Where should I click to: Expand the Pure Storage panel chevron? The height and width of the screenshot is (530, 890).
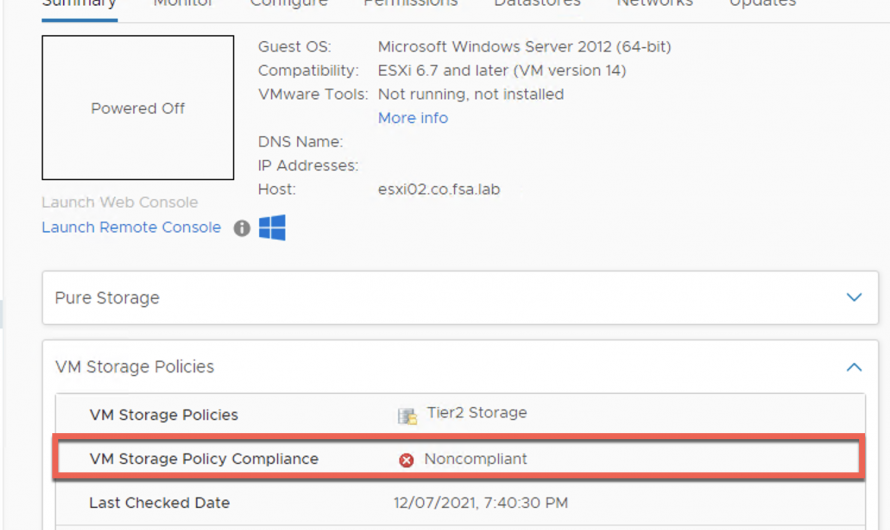[853, 298]
